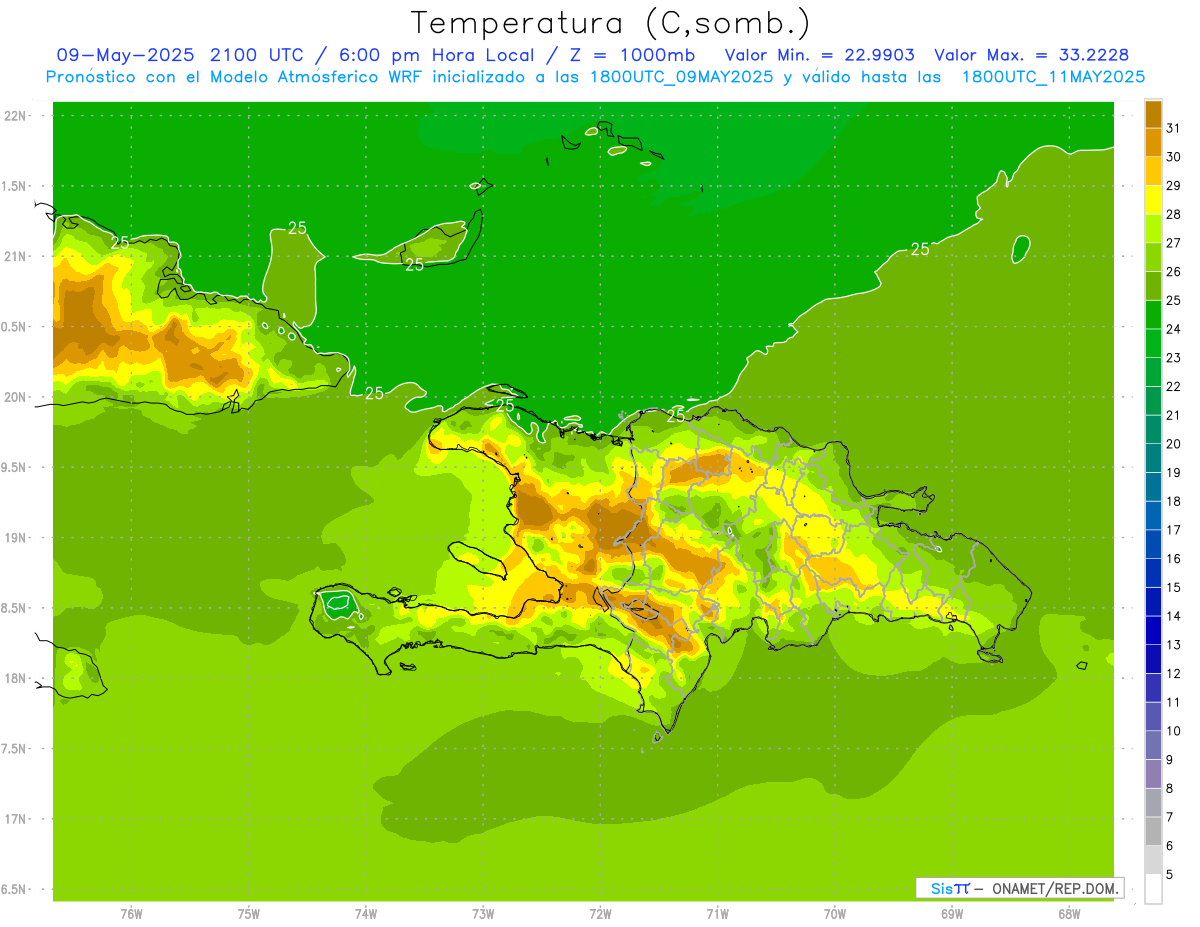Click the '19N' latitude axis label
The height and width of the screenshot is (927, 1200).
click(17, 538)
